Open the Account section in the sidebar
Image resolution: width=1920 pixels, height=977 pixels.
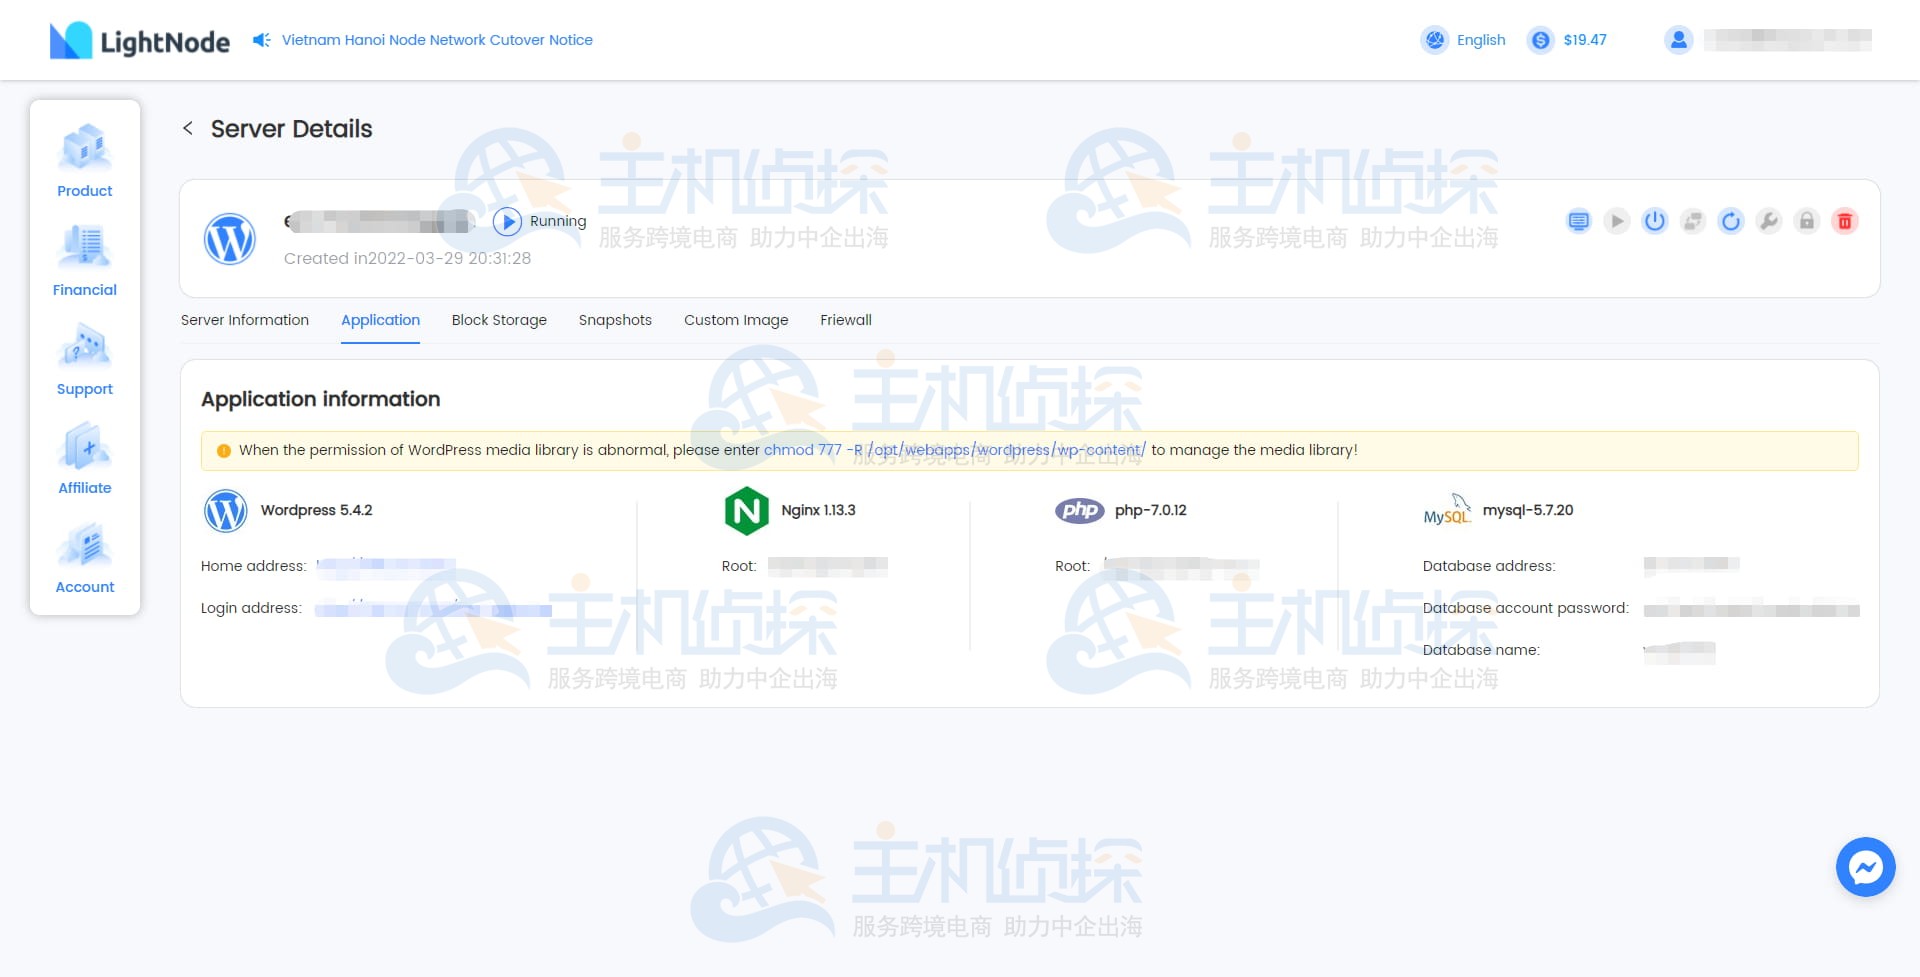(84, 557)
